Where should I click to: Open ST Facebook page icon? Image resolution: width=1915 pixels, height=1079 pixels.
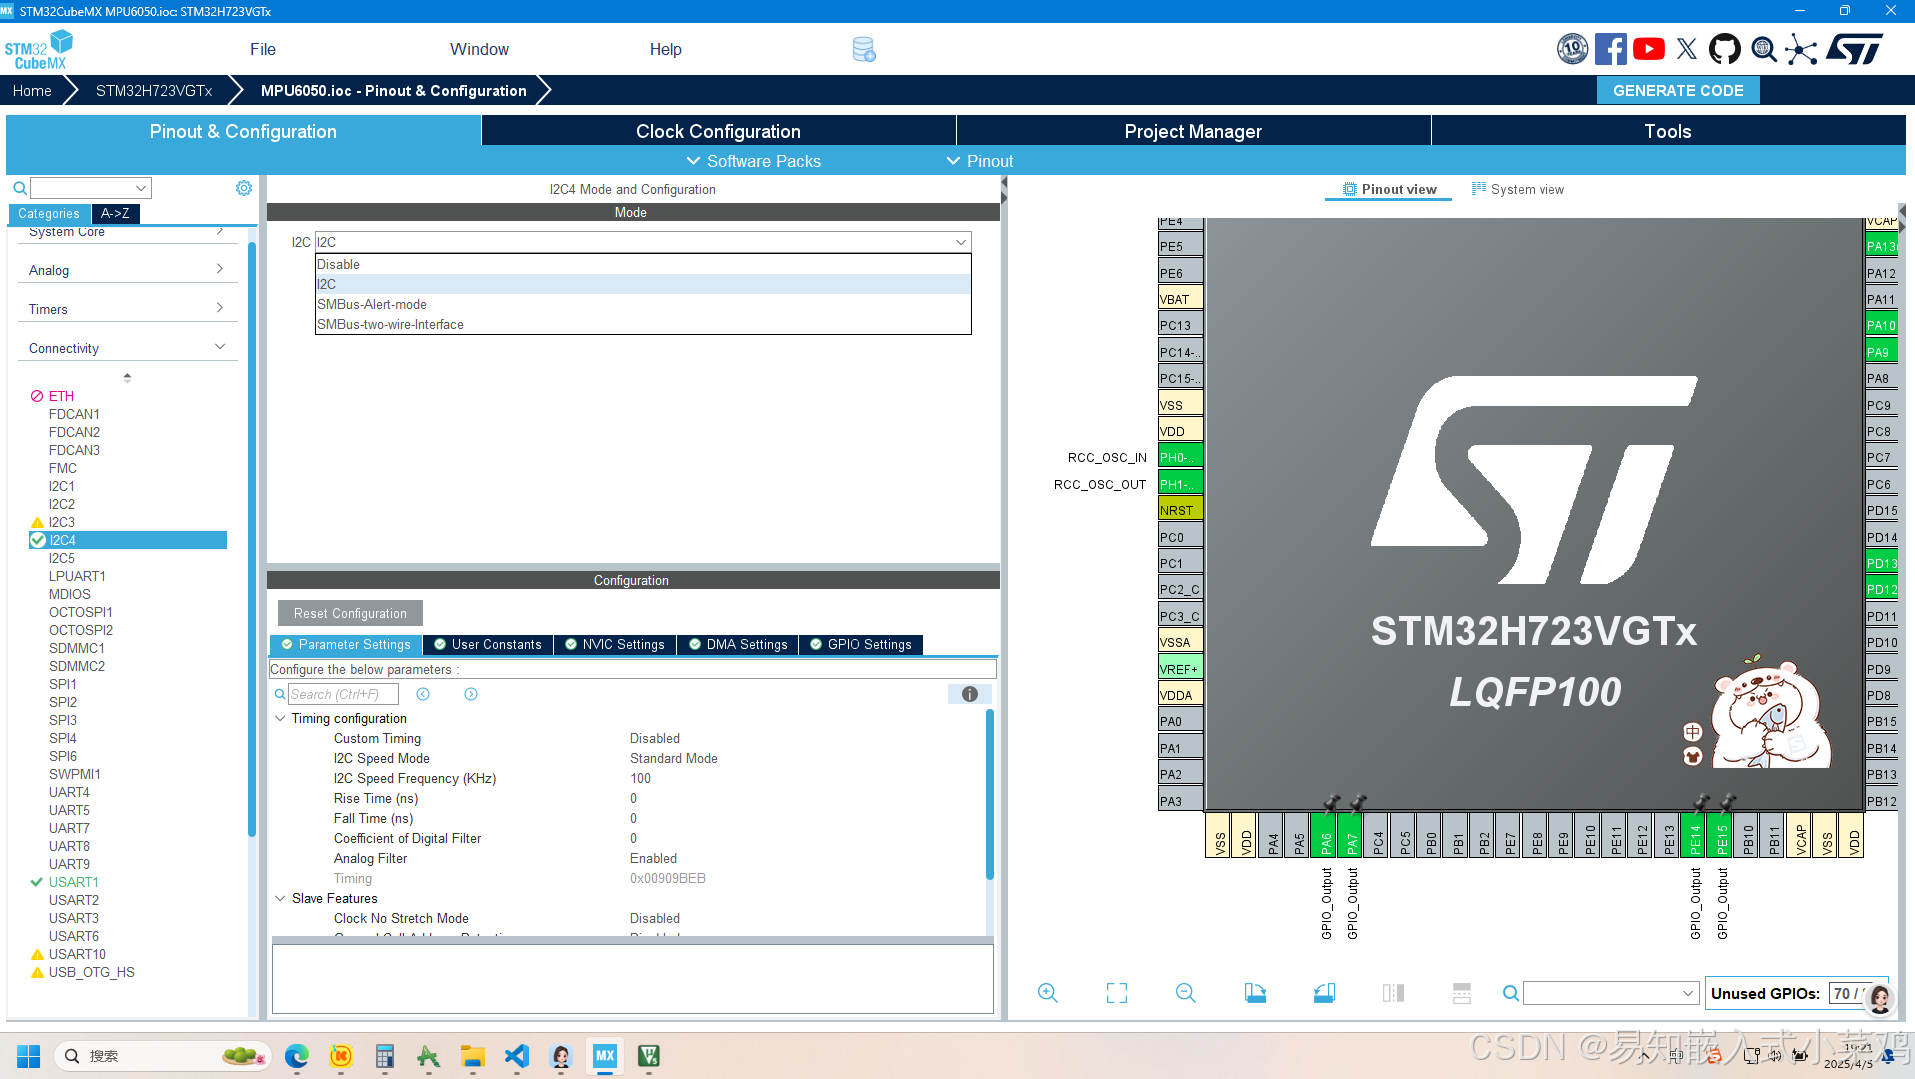pos(1611,49)
